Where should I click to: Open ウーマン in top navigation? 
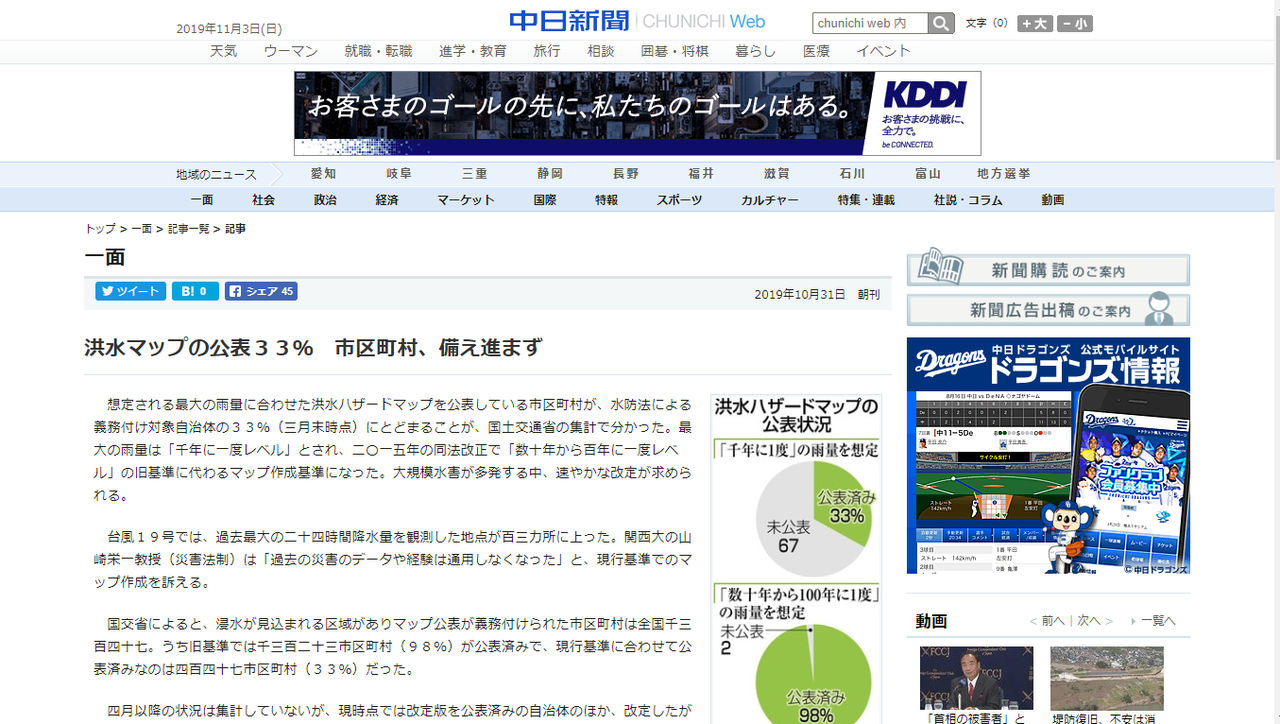pos(291,51)
